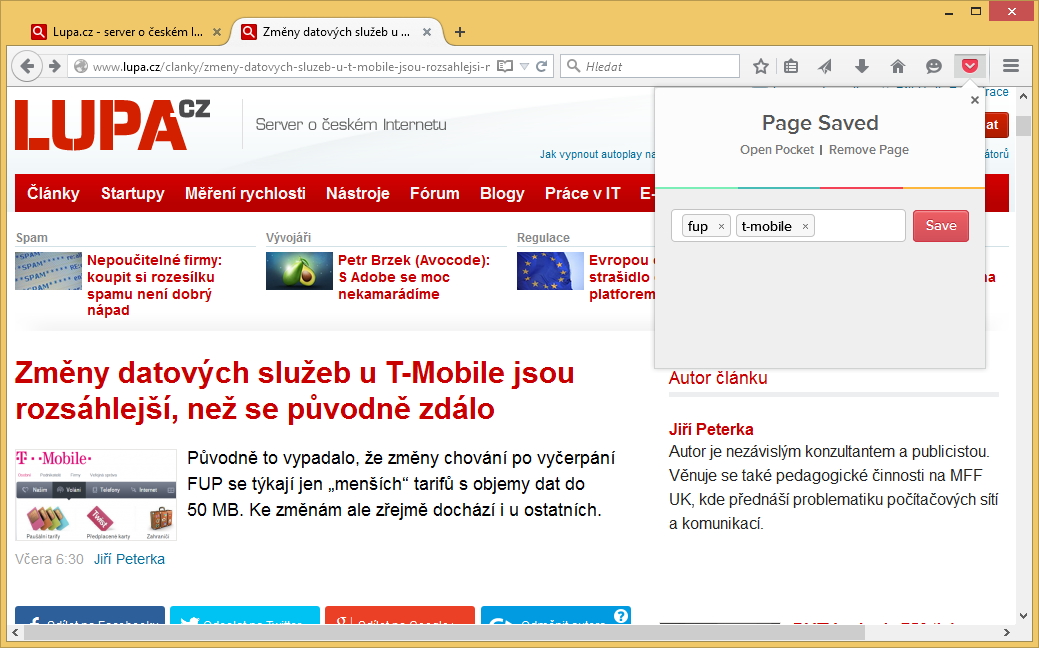This screenshot has height=648, width=1039.
Task: Open the Downloads arrow icon
Action: pos(861,66)
